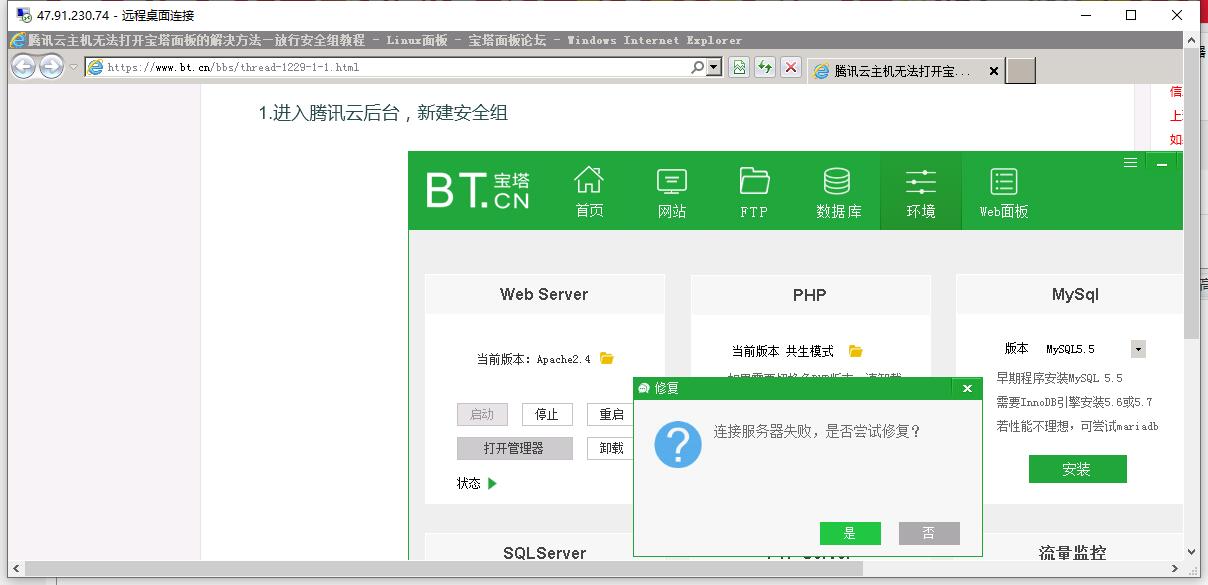Click the scroll down arrow of page

click(1190, 551)
